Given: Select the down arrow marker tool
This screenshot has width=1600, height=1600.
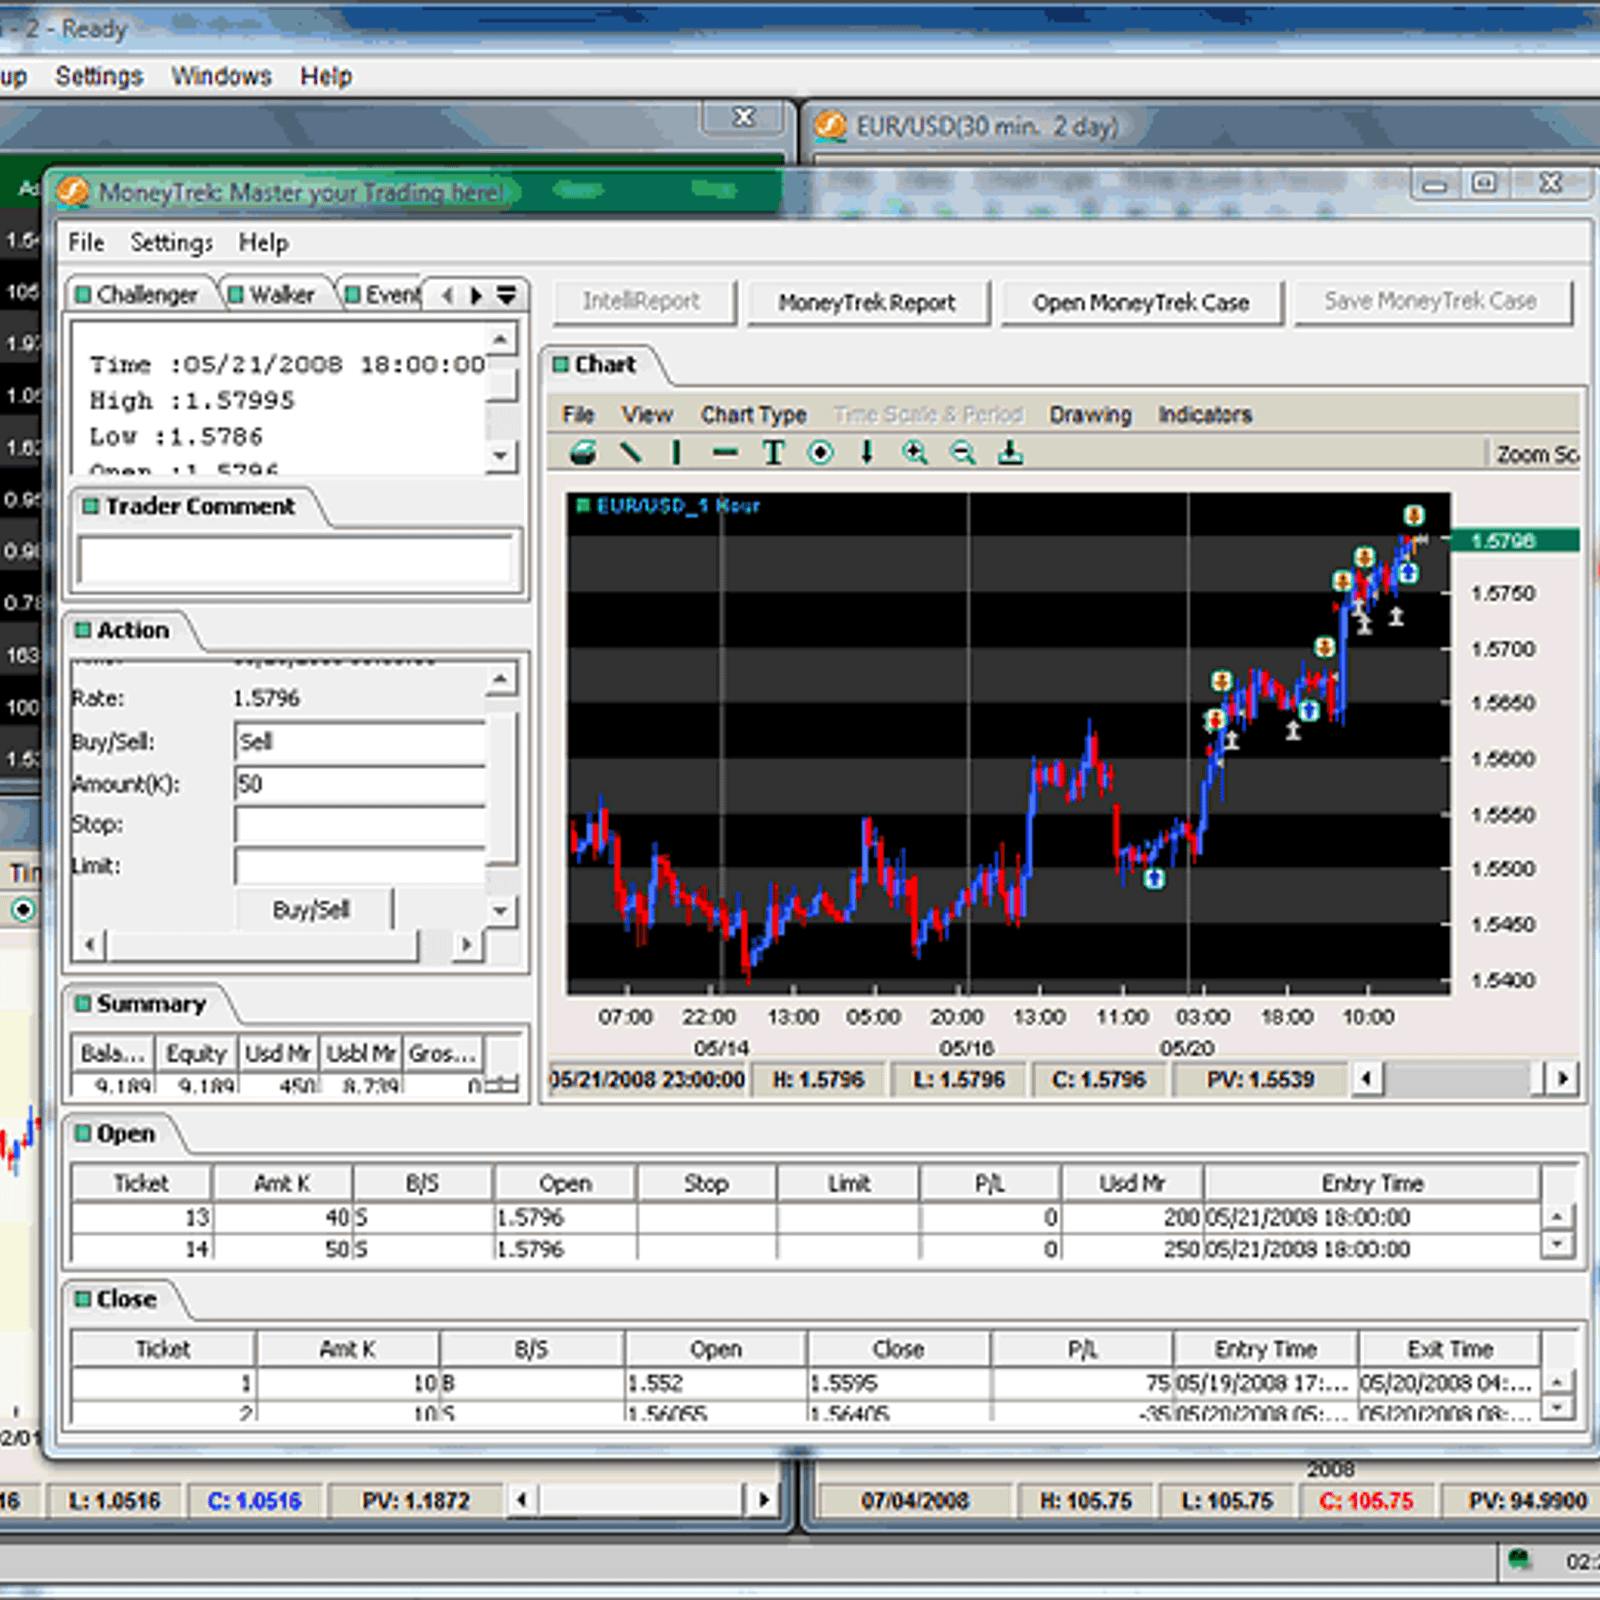Looking at the screenshot, I should [867, 453].
